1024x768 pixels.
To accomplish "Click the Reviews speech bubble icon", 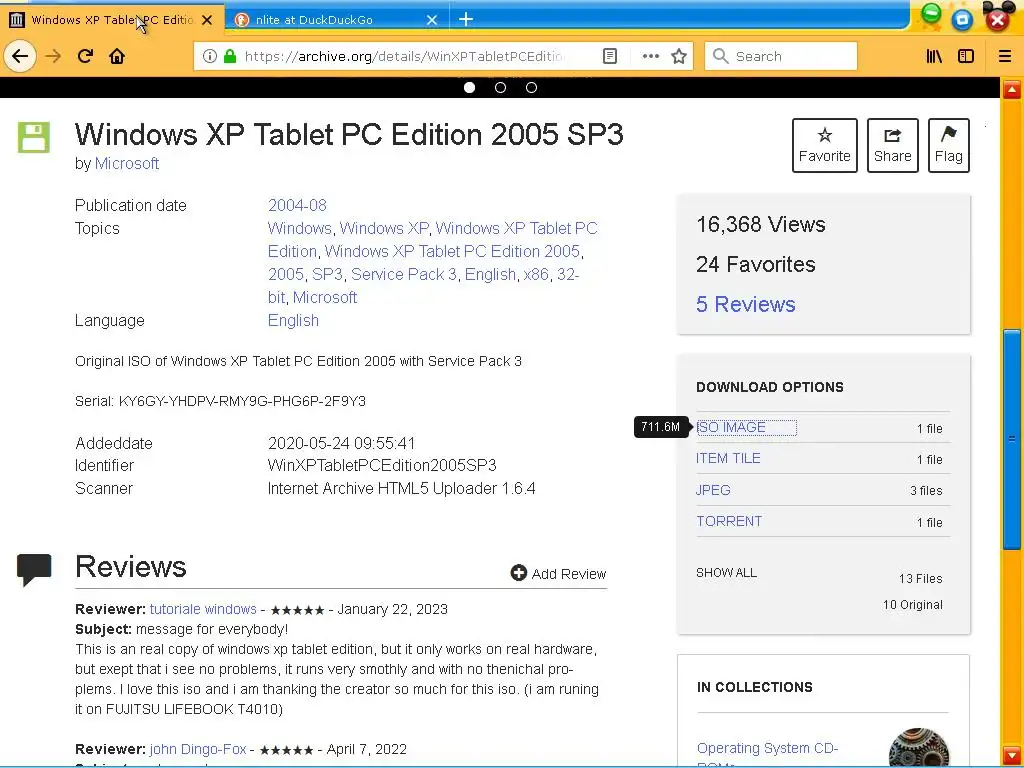I will (34, 569).
